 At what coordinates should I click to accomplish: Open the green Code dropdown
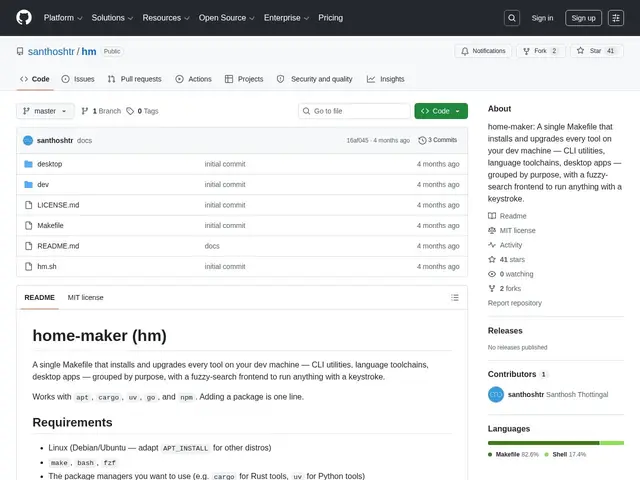[441, 111]
